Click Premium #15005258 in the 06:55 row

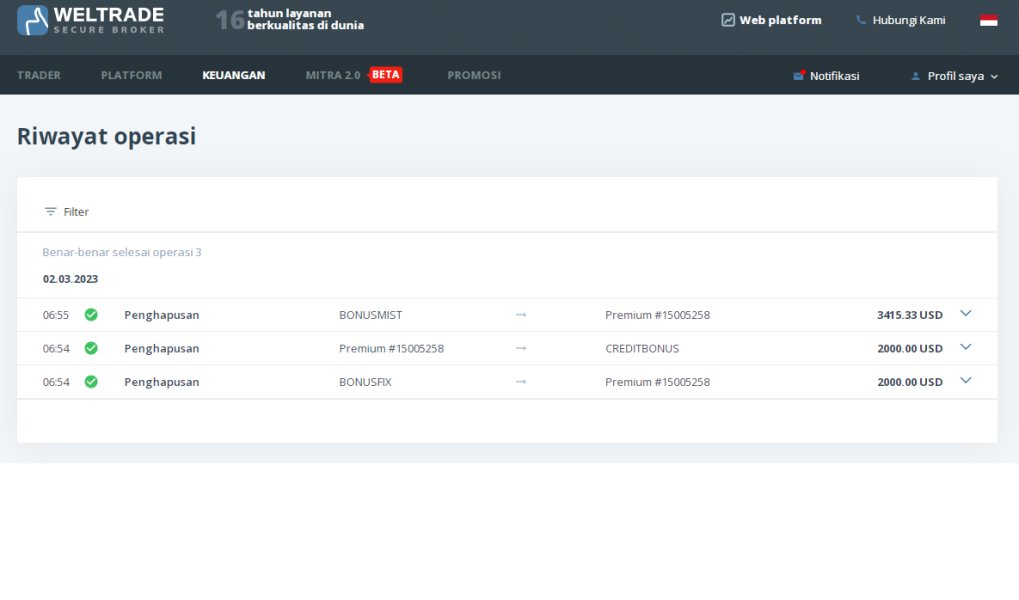coord(658,315)
